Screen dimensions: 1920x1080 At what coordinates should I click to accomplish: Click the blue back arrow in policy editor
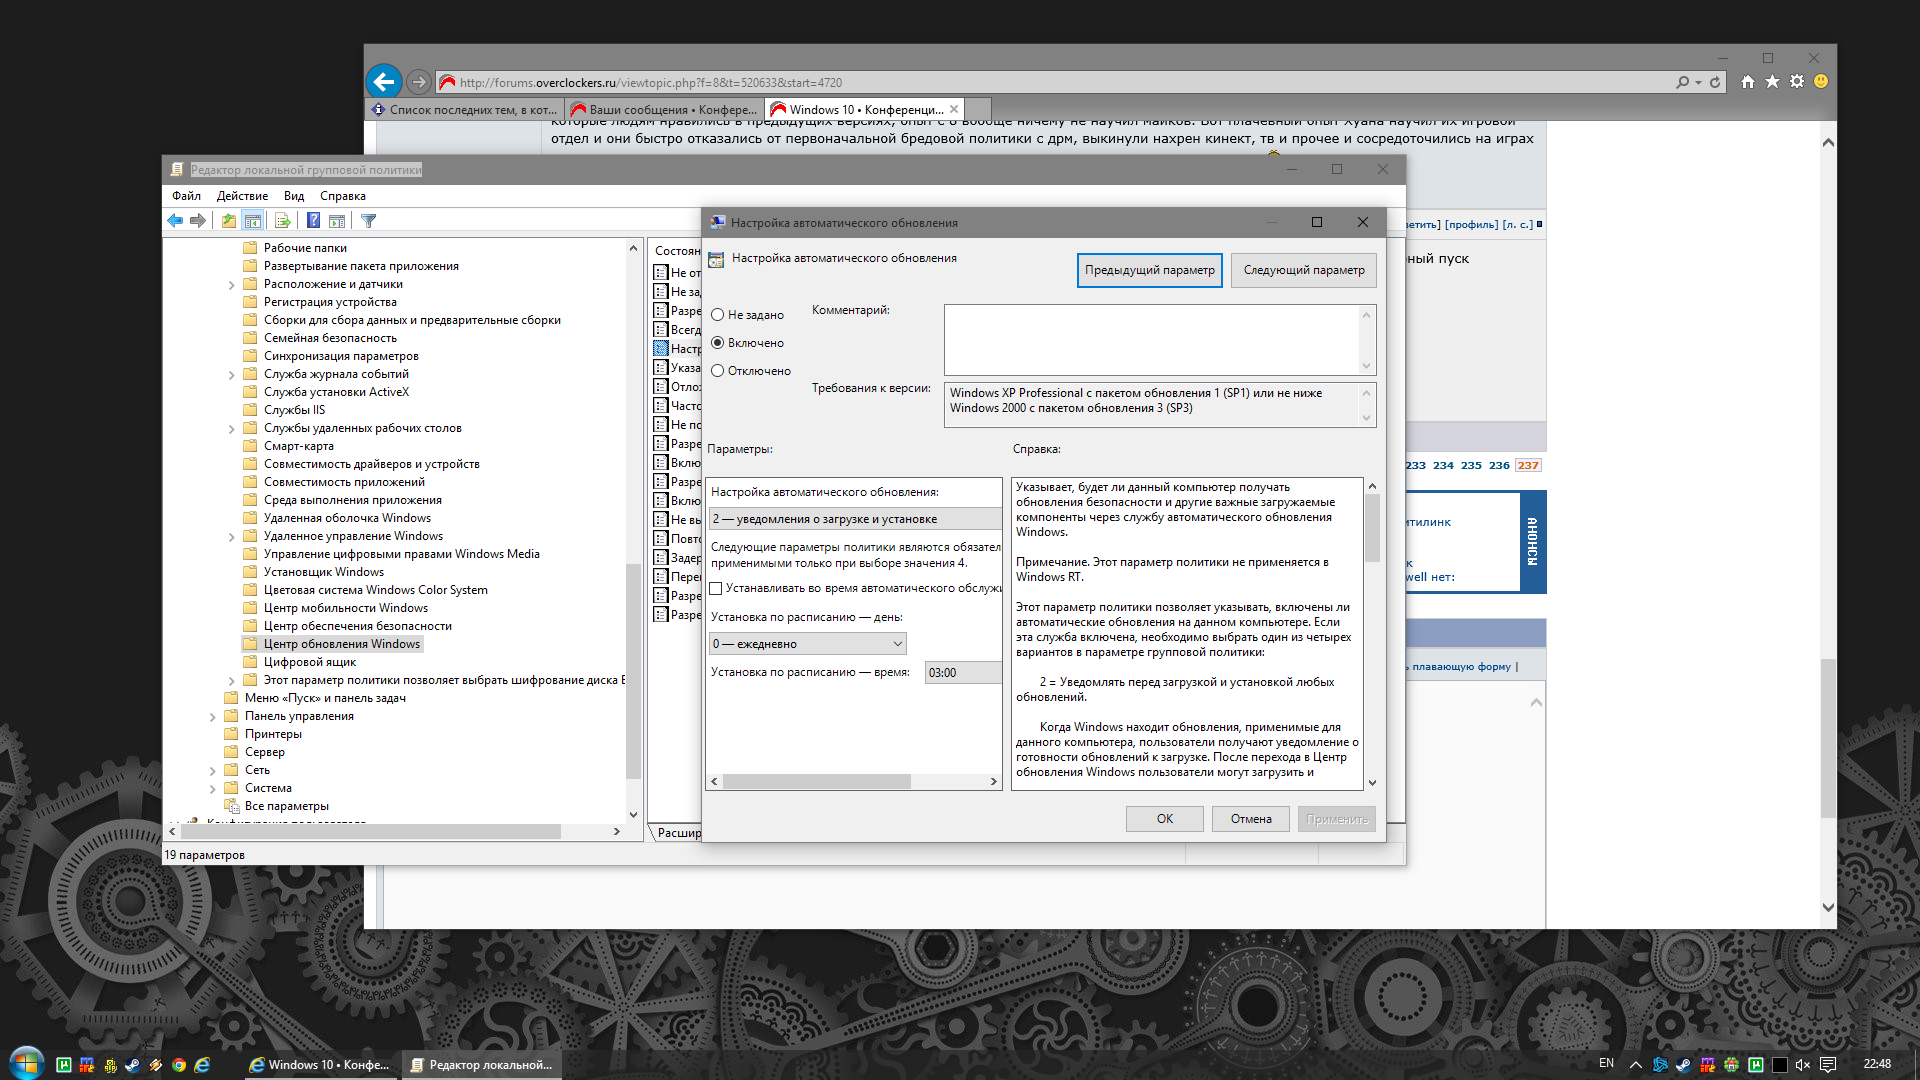point(175,221)
